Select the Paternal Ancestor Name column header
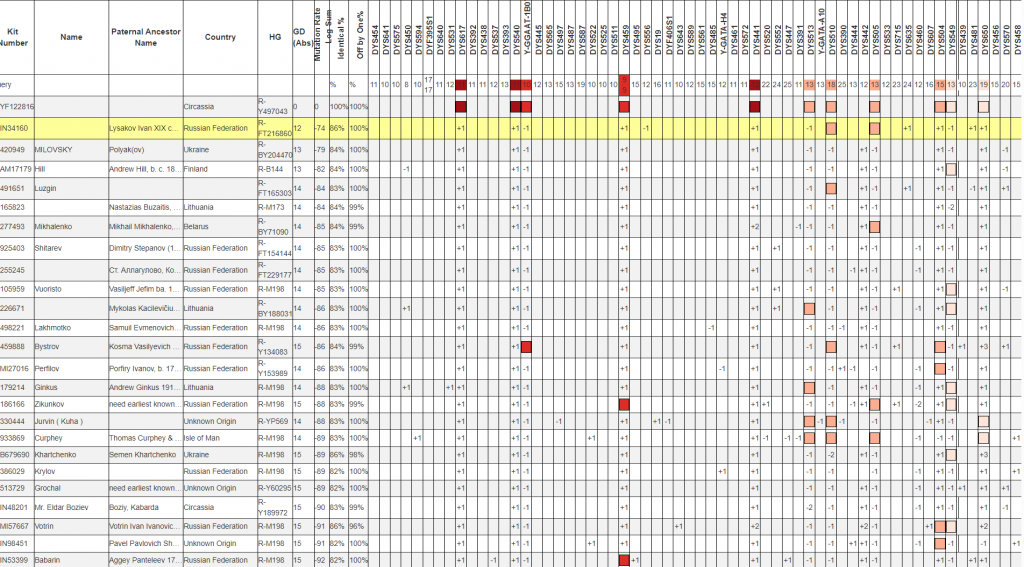The height and width of the screenshot is (567, 1024). coord(146,37)
